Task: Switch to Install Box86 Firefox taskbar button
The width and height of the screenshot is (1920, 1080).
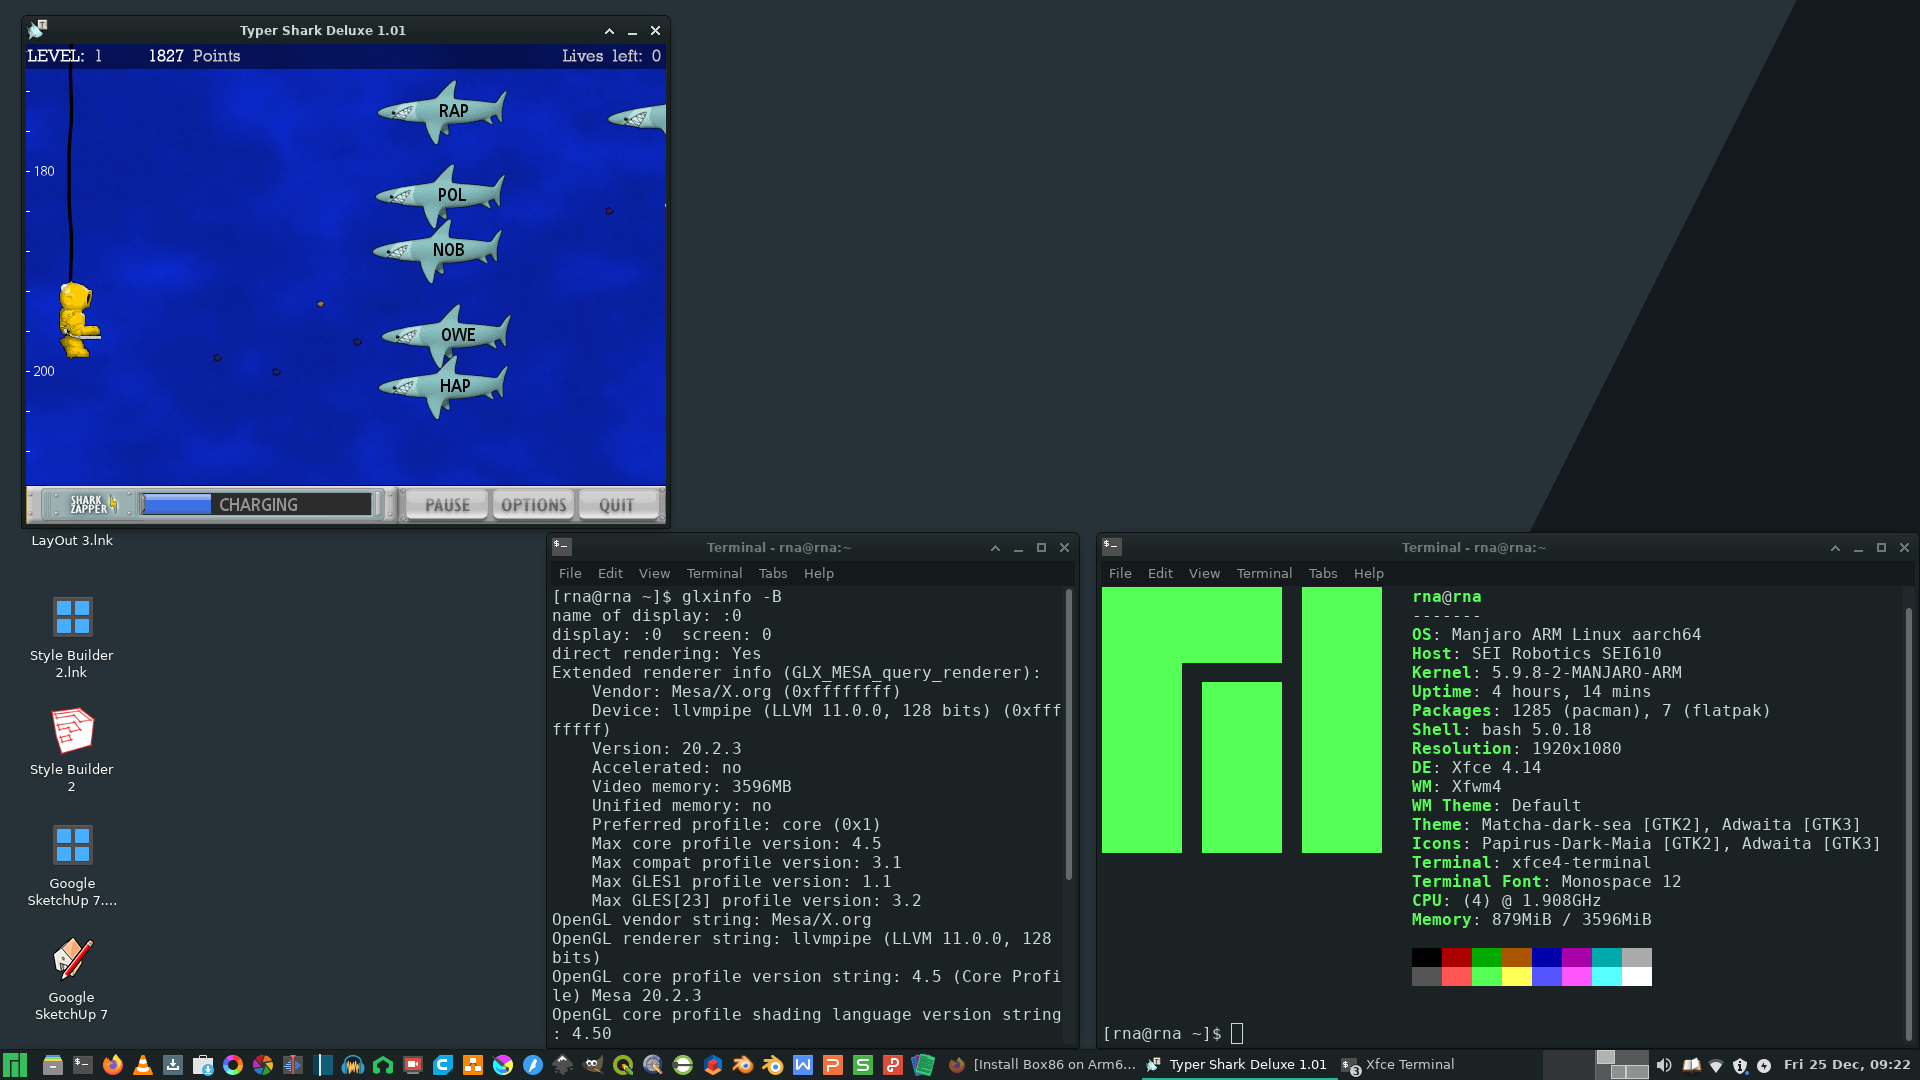Action: 1041,1065
